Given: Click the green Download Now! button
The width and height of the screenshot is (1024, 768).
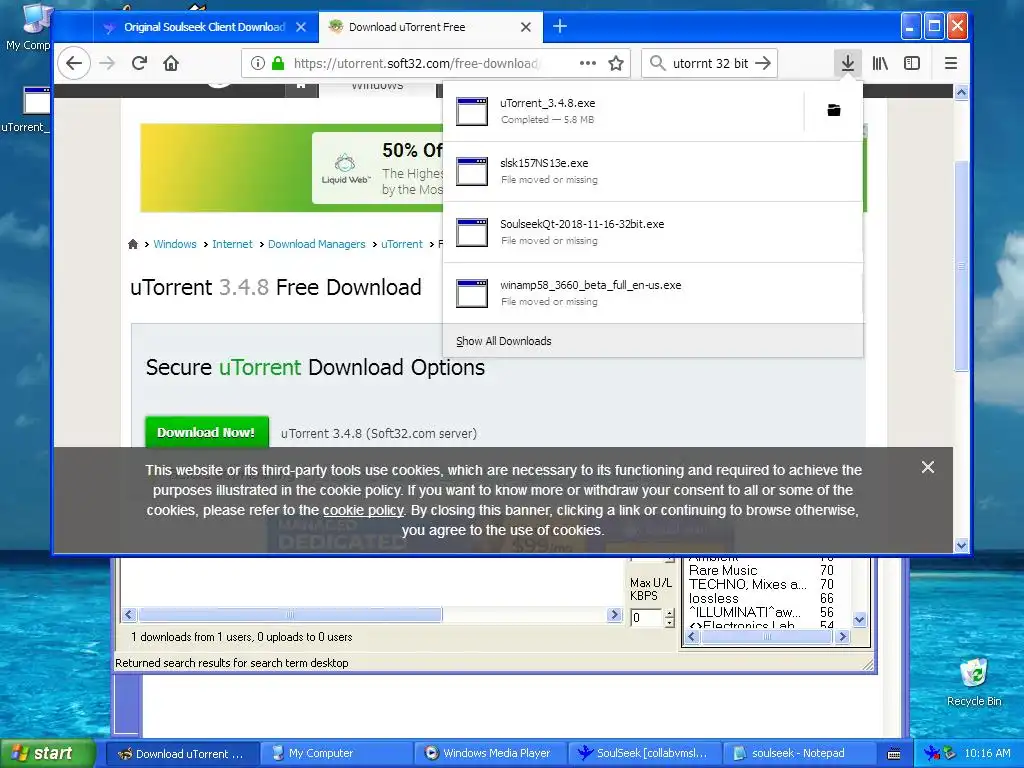Looking at the screenshot, I should (206, 432).
